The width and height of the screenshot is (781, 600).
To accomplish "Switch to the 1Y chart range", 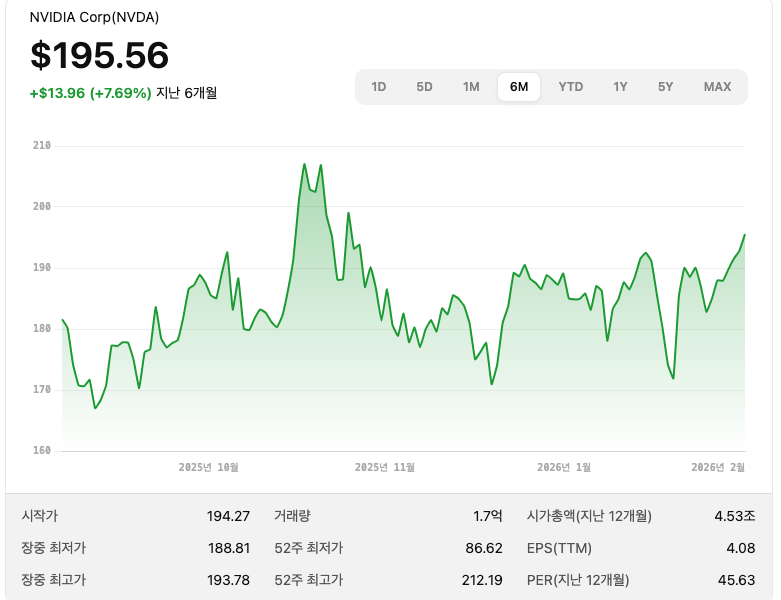I will 621,87.
